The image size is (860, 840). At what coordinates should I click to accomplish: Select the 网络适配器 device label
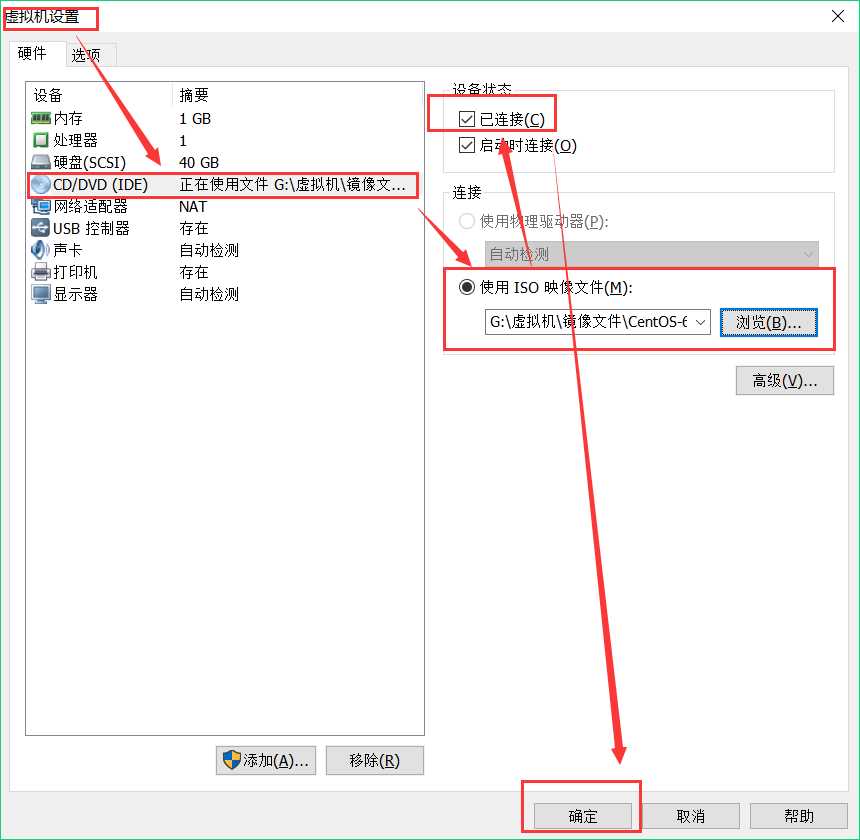pyautogui.click(x=90, y=207)
